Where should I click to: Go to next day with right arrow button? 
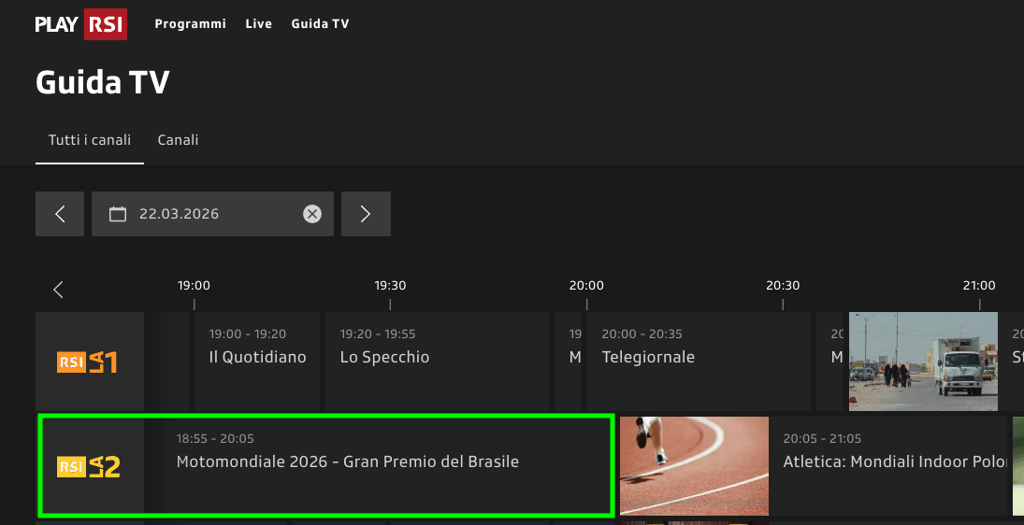(x=366, y=214)
